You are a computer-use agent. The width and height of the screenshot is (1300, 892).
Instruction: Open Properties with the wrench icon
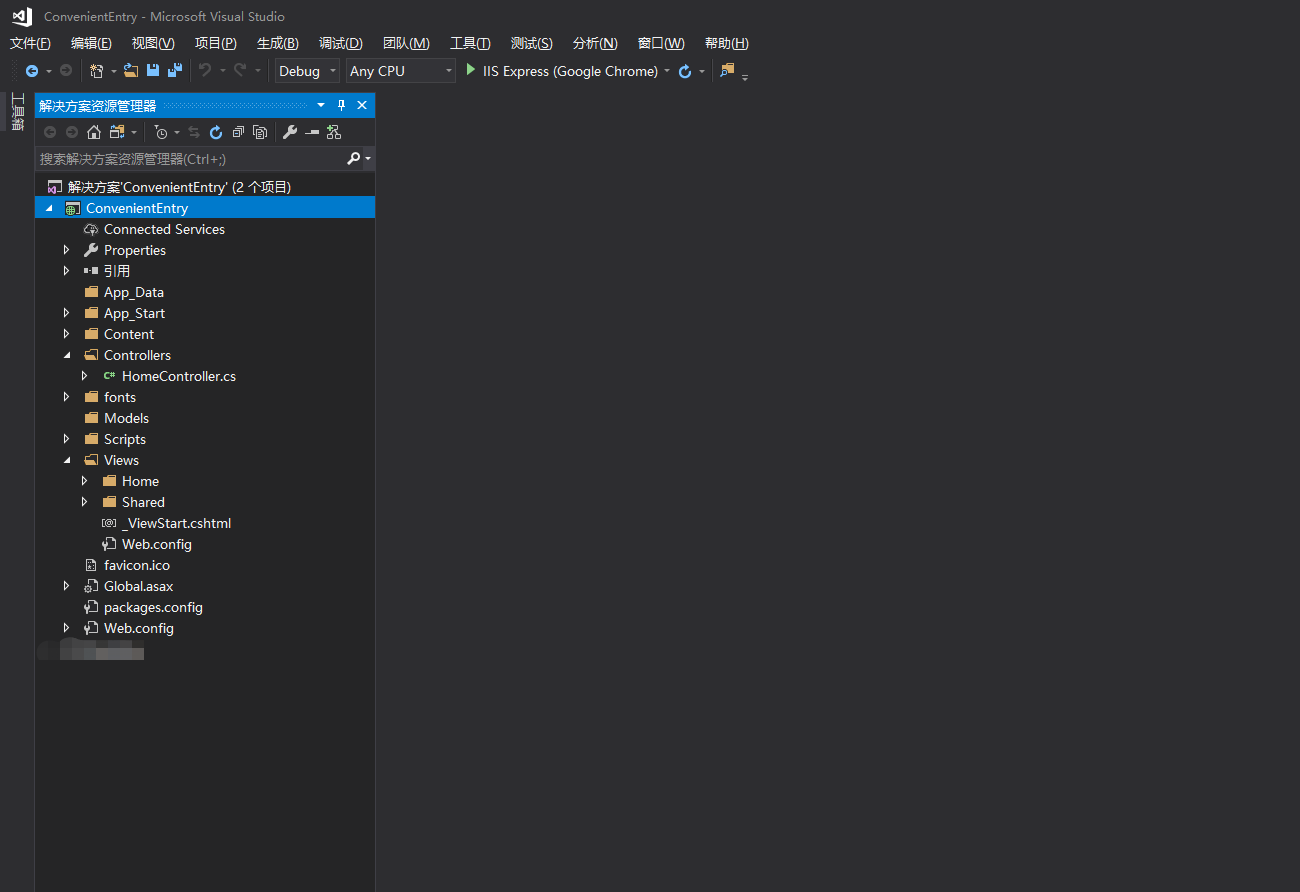pos(290,132)
